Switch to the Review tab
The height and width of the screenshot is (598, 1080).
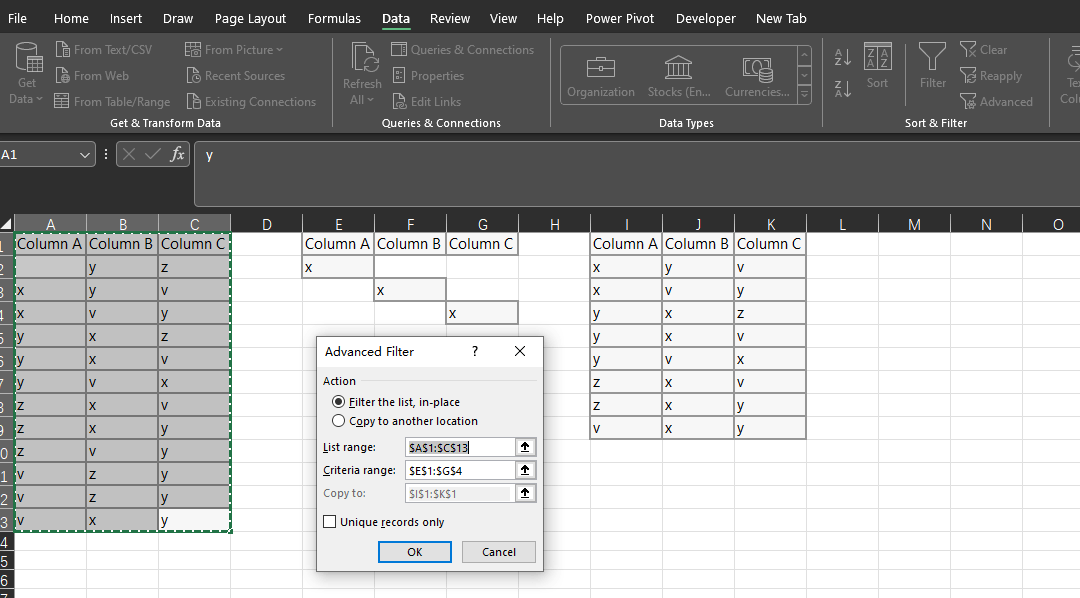(x=450, y=19)
